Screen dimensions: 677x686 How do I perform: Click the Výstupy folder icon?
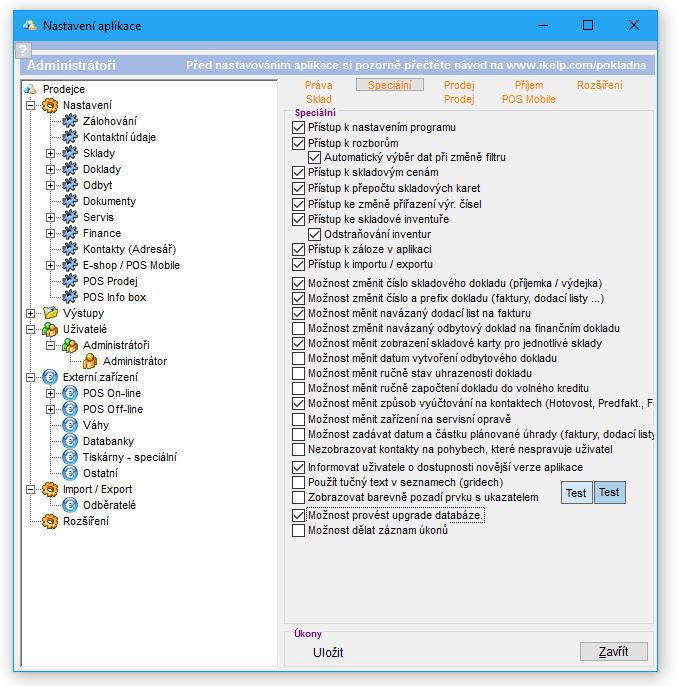click(50, 313)
